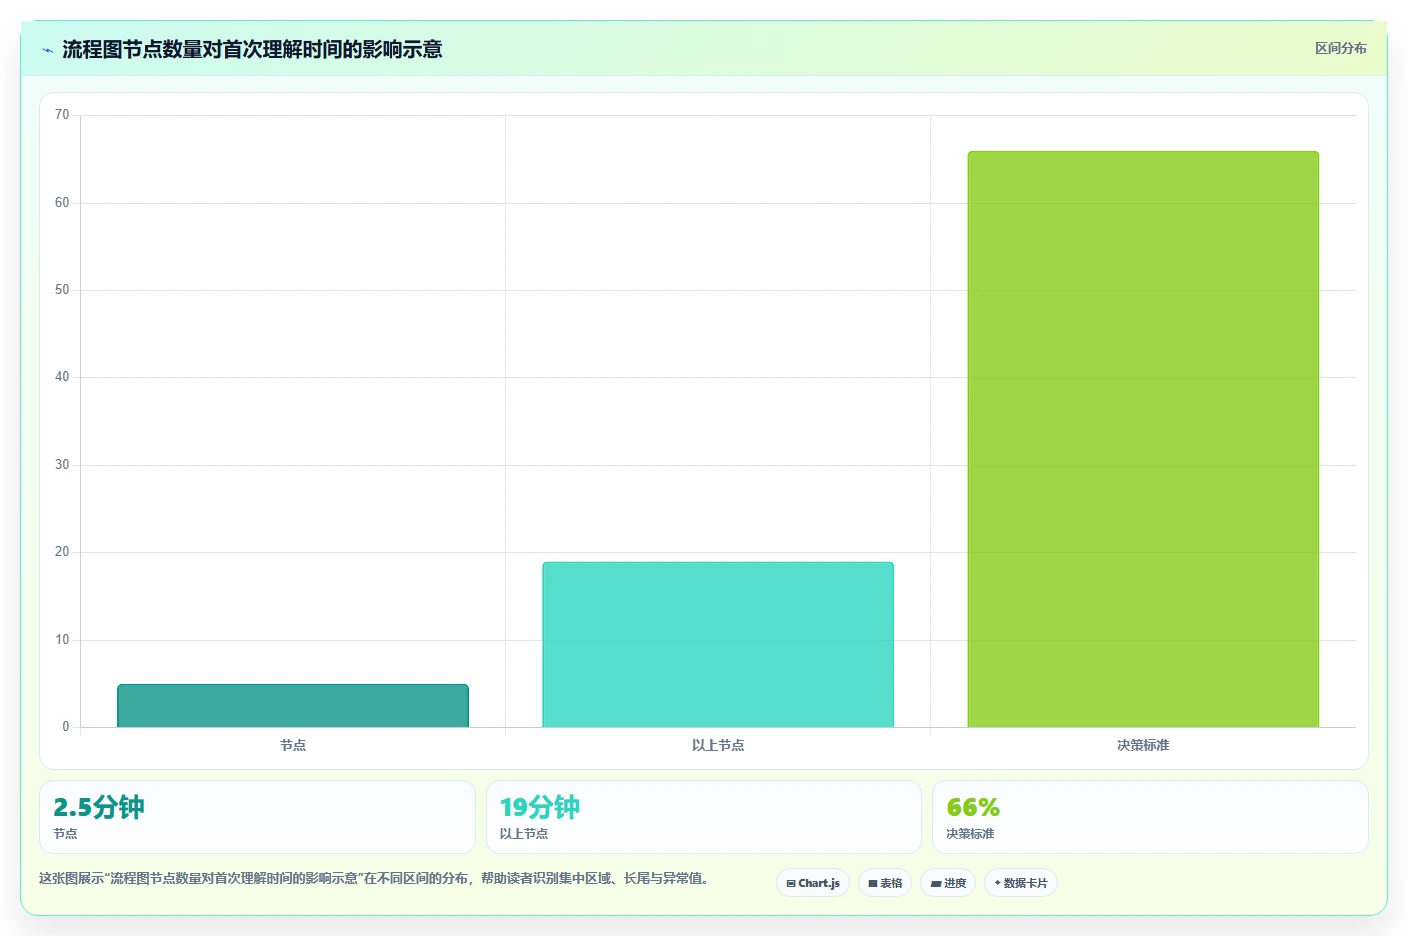Click the y-axis tick value 10

pos(62,640)
